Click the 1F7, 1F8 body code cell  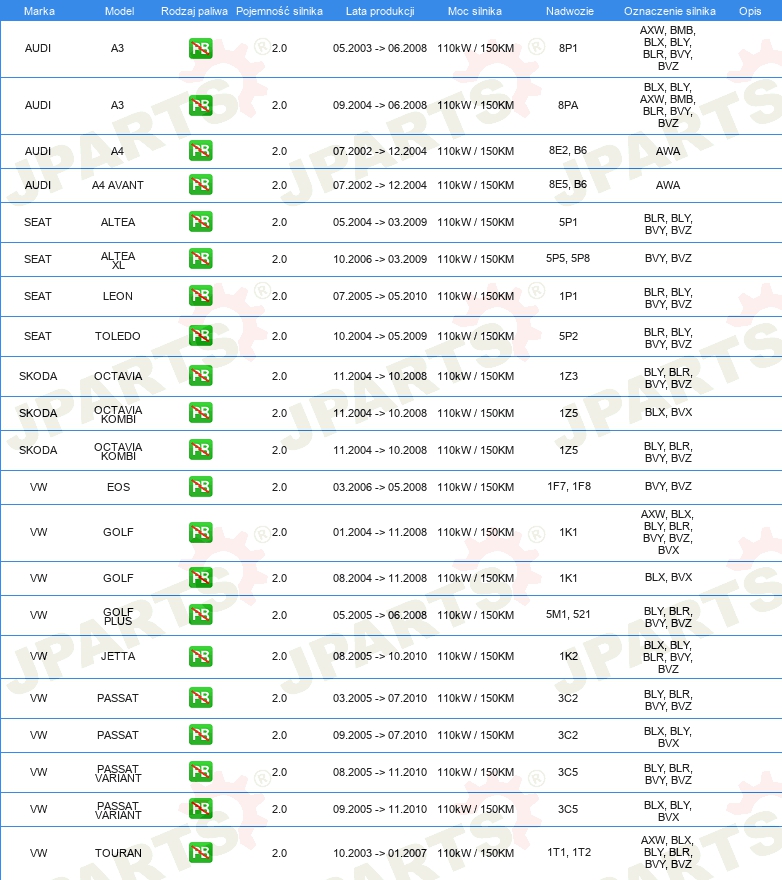pos(569,486)
